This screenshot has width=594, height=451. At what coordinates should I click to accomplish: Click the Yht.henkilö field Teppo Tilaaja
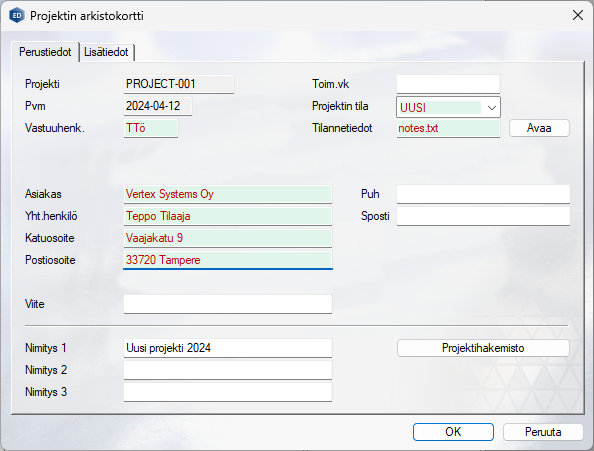coord(228,216)
